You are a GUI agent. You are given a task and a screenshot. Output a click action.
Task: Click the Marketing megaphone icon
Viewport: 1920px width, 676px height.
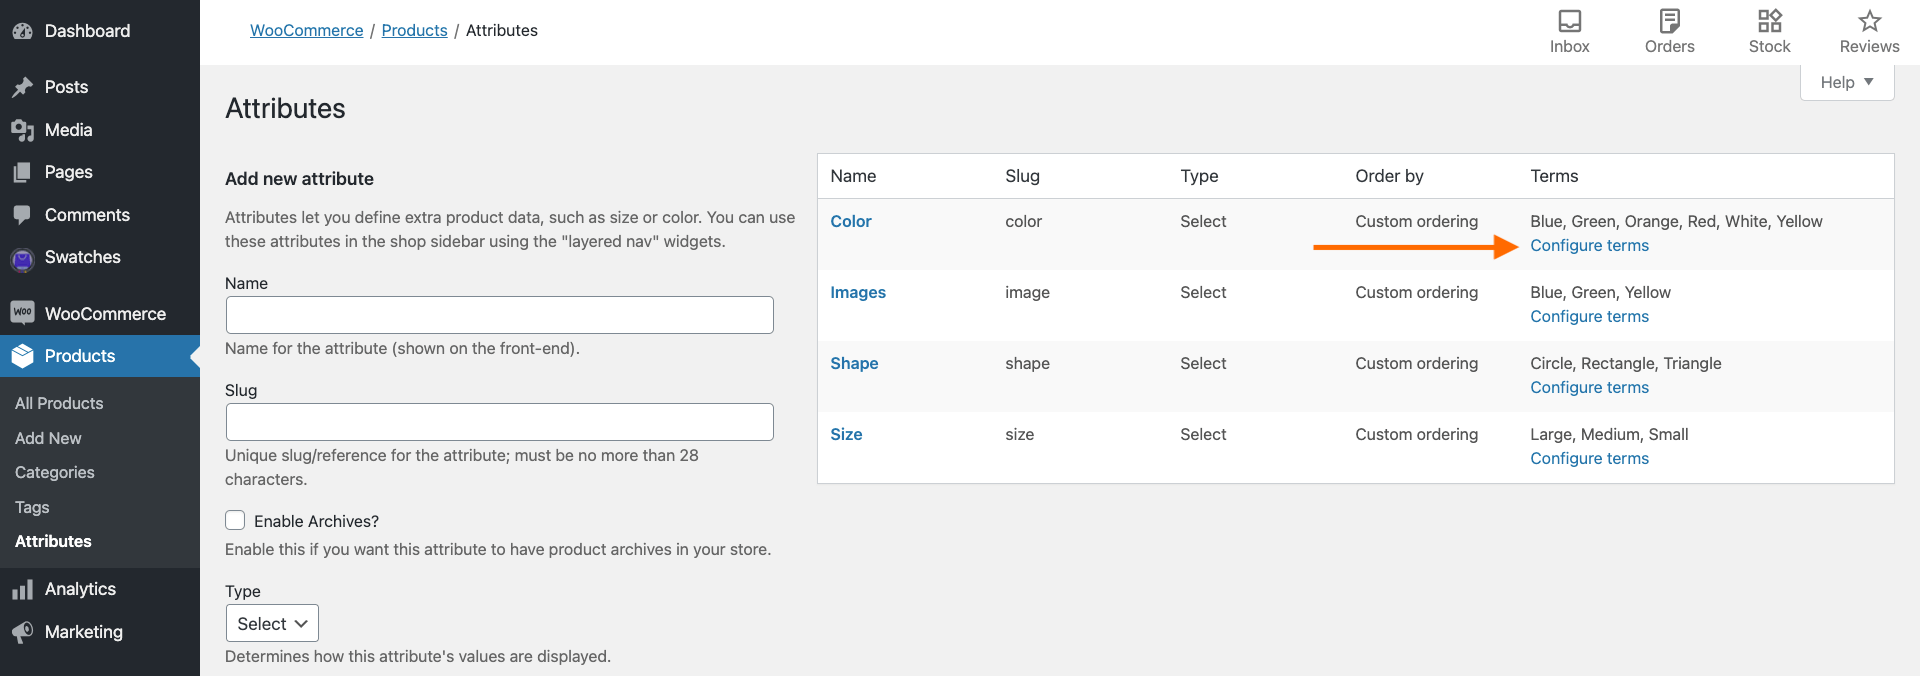(x=22, y=633)
